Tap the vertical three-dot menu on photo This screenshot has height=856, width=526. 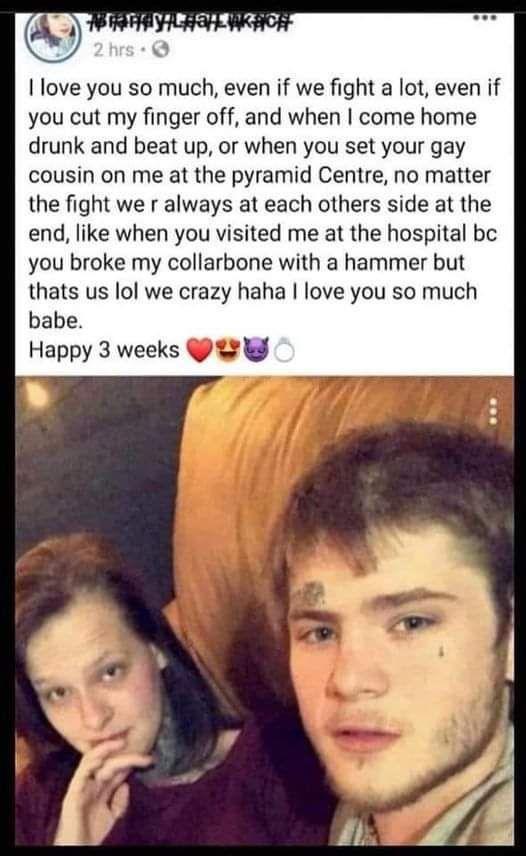point(493,411)
